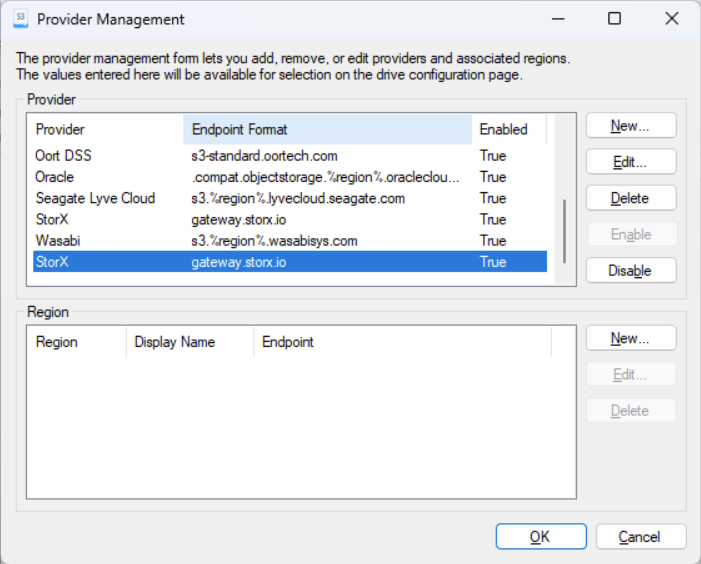701x564 pixels.
Task: Click Delete button in Provider section
Action: tap(631, 198)
